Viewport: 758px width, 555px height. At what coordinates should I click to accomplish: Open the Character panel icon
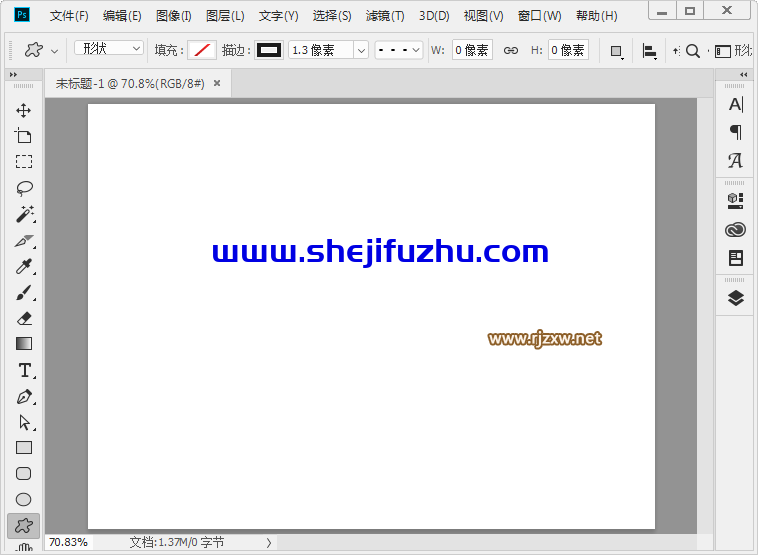(736, 104)
